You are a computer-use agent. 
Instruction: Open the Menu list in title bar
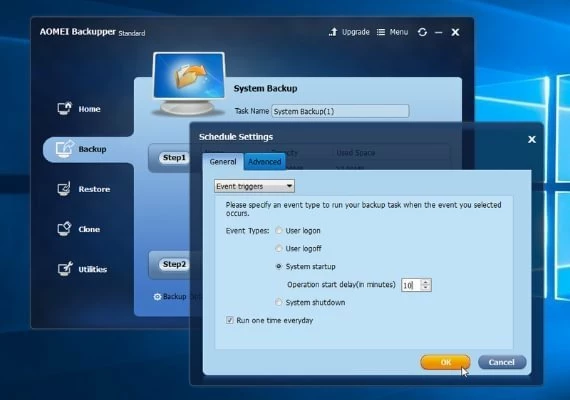click(x=392, y=32)
